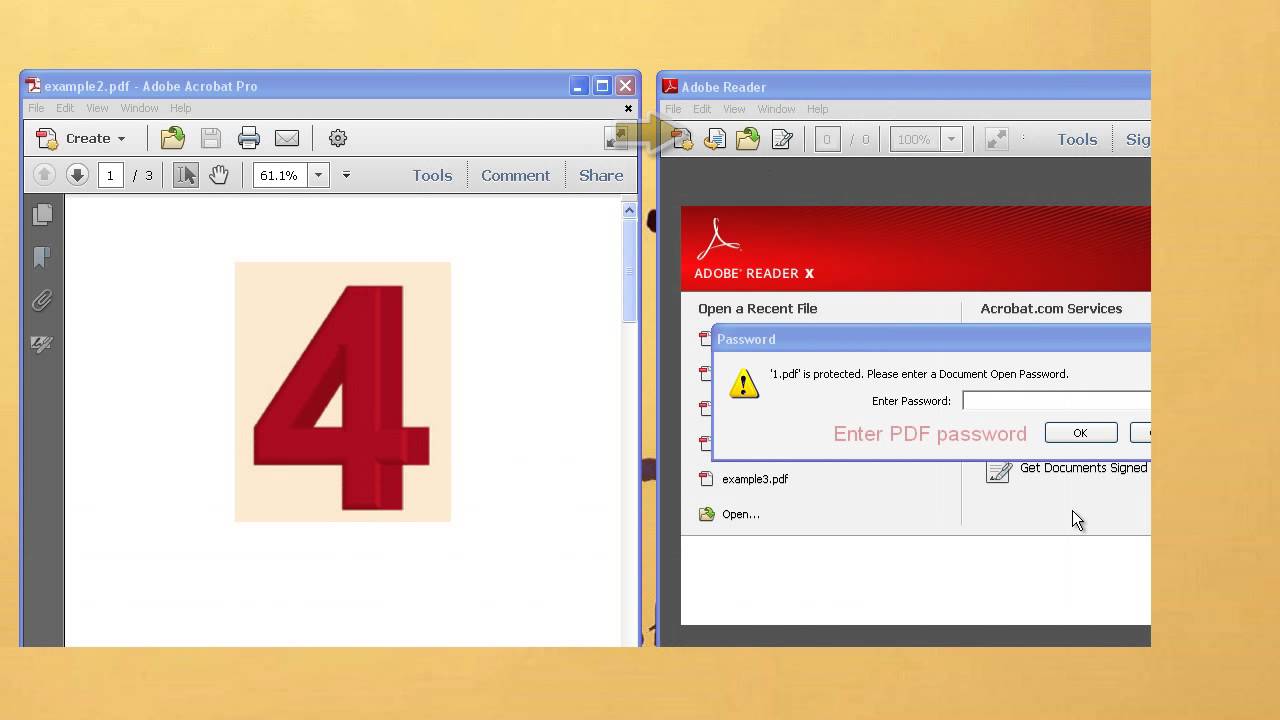The height and width of the screenshot is (720, 1280).
Task: Click the Reader page number field showing 0
Action: pyautogui.click(x=827, y=140)
